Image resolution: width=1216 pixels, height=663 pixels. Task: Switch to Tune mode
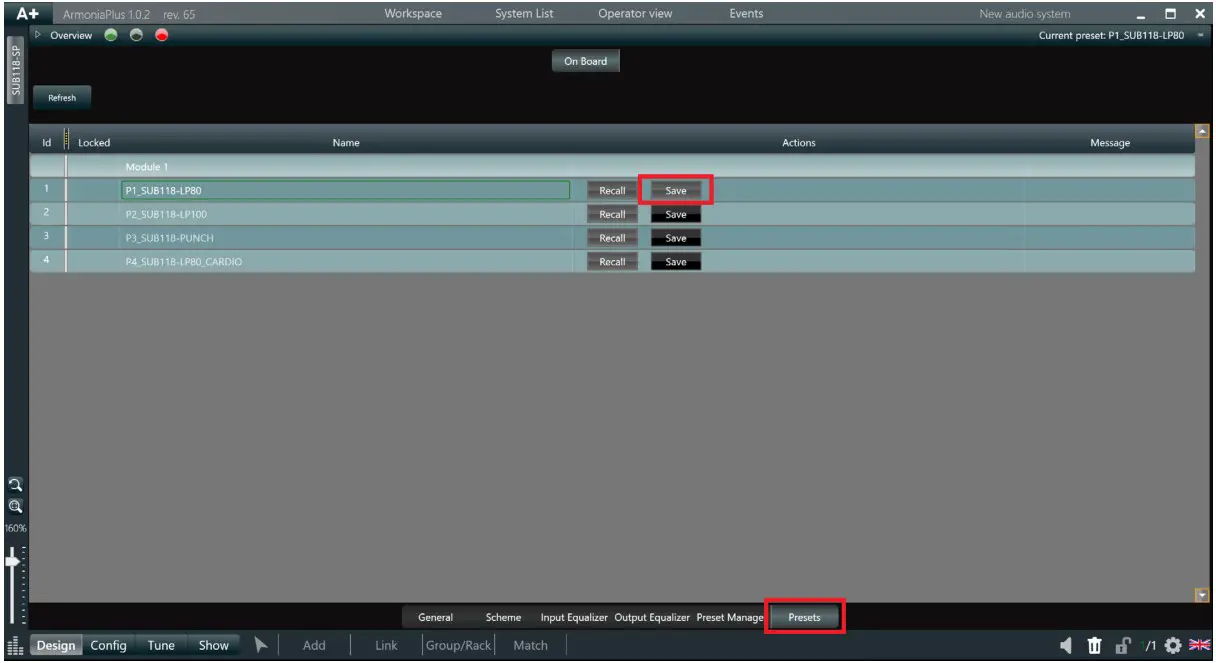click(x=161, y=645)
